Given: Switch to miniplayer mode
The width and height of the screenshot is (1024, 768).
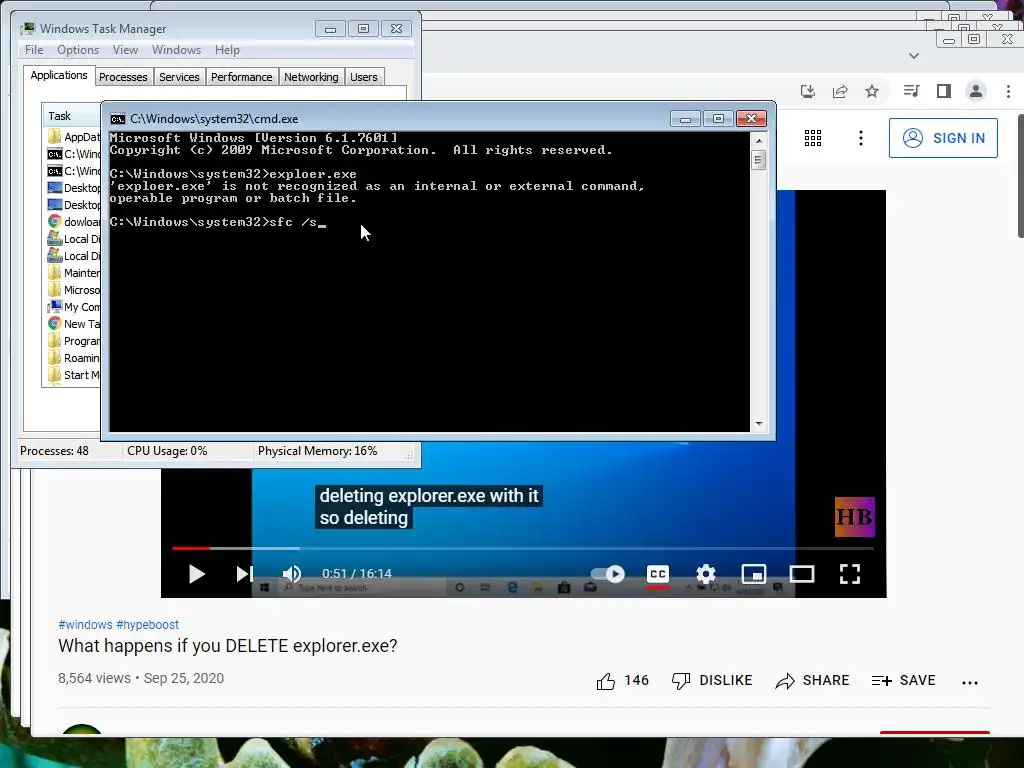Looking at the screenshot, I should pyautogui.click(x=754, y=574).
